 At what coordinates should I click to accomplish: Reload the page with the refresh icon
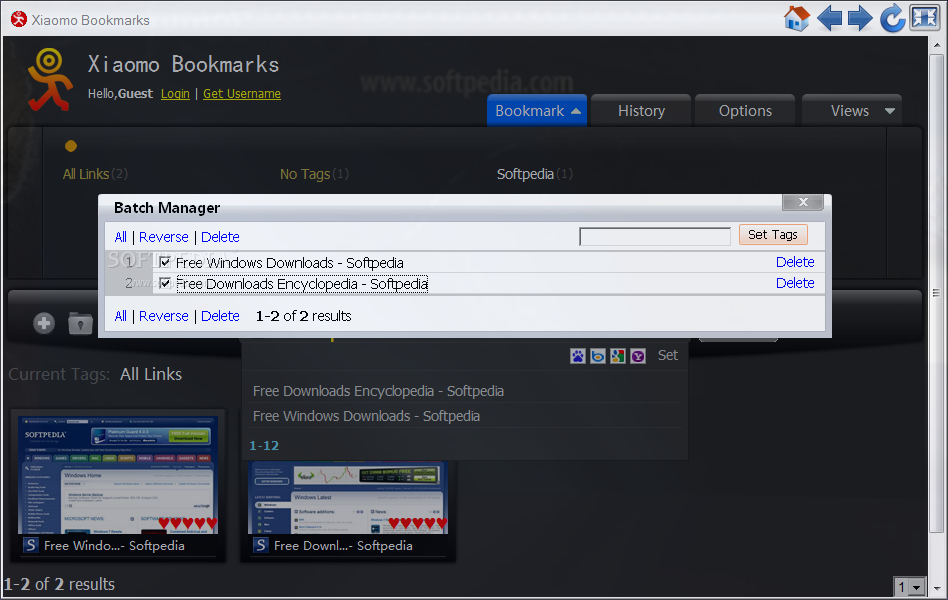tap(892, 18)
